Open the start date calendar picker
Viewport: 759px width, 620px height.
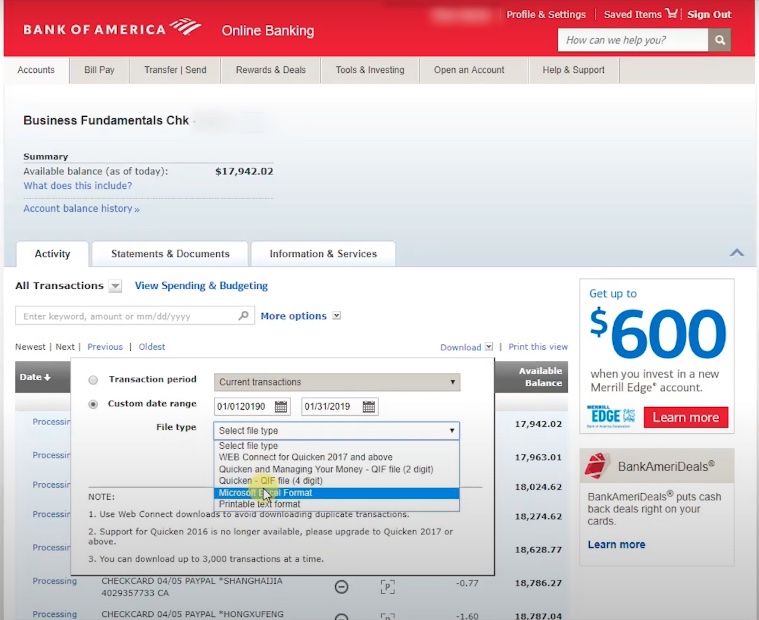281,407
